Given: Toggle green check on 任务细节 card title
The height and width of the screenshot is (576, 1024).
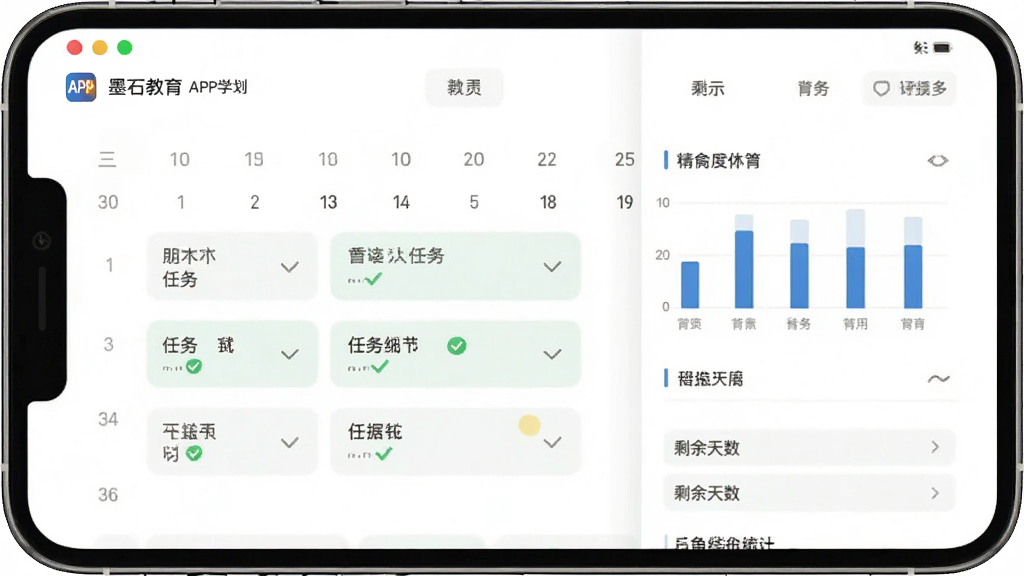Looking at the screenshot, I should (456, 345).
